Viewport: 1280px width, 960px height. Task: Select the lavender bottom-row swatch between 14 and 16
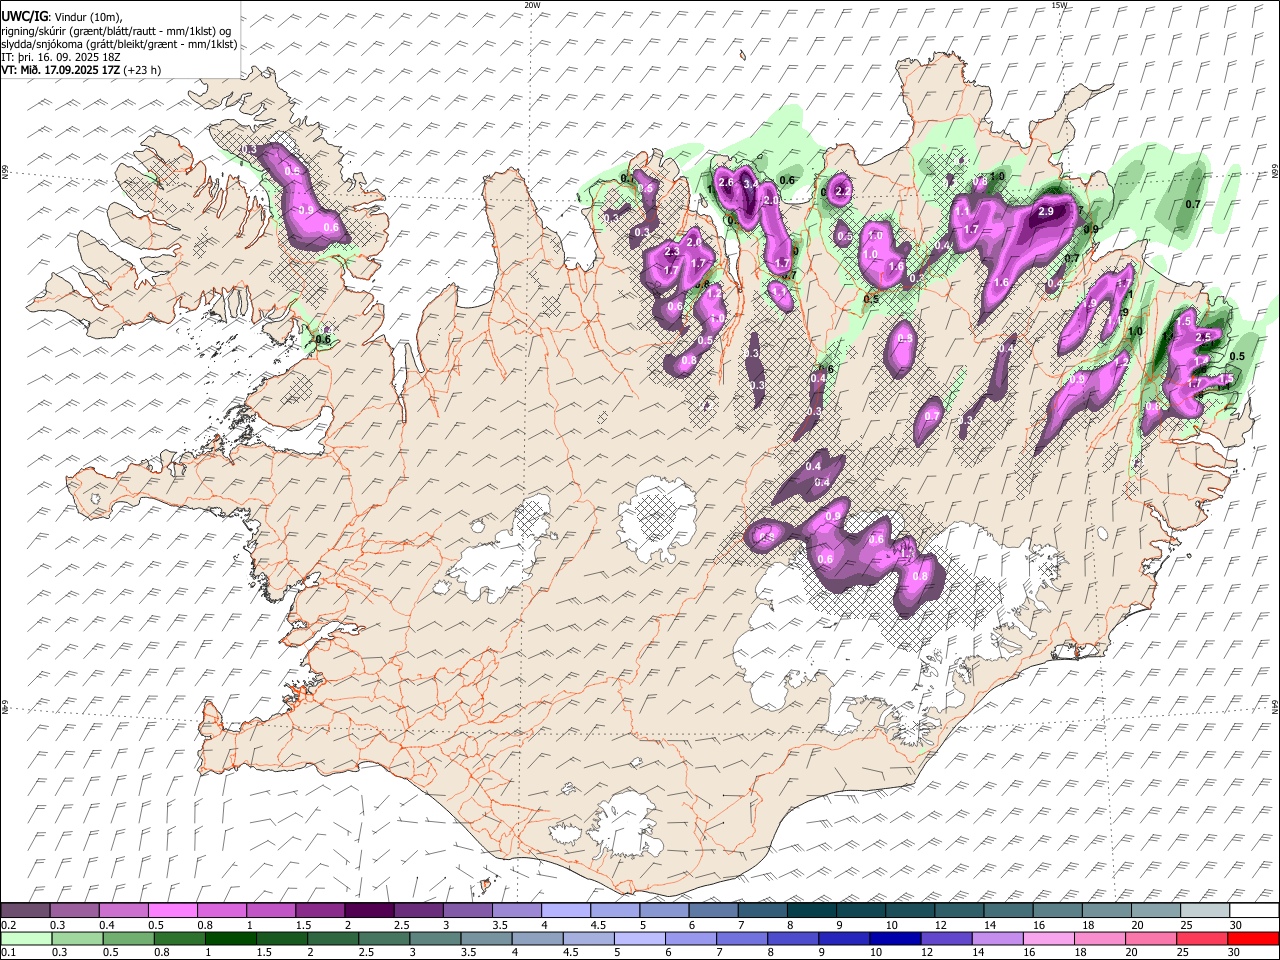click(x=998, y=938)
